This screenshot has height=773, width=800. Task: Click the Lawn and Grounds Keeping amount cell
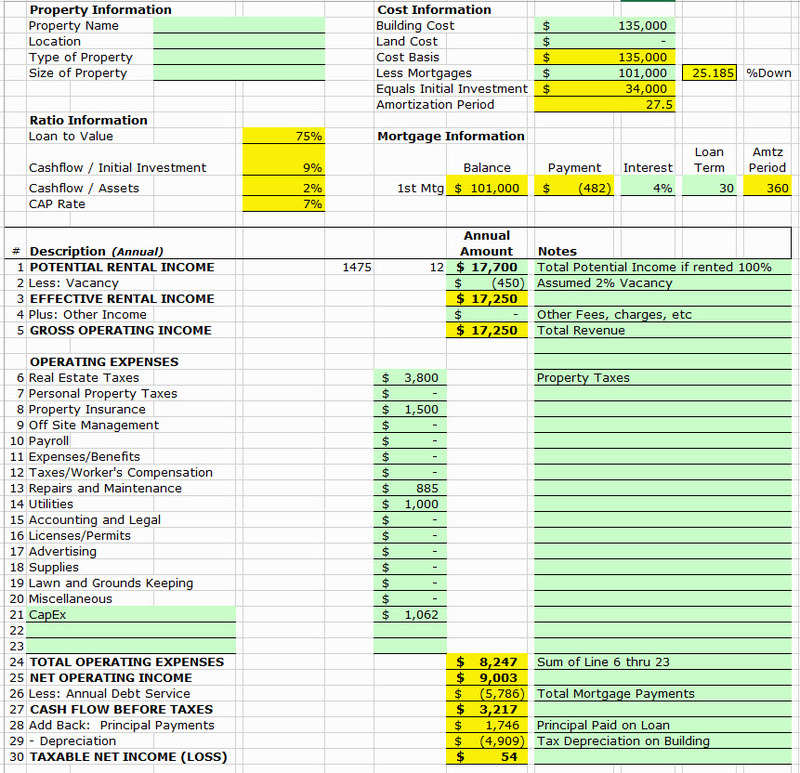pyautogui.click(x=410, y=583)
